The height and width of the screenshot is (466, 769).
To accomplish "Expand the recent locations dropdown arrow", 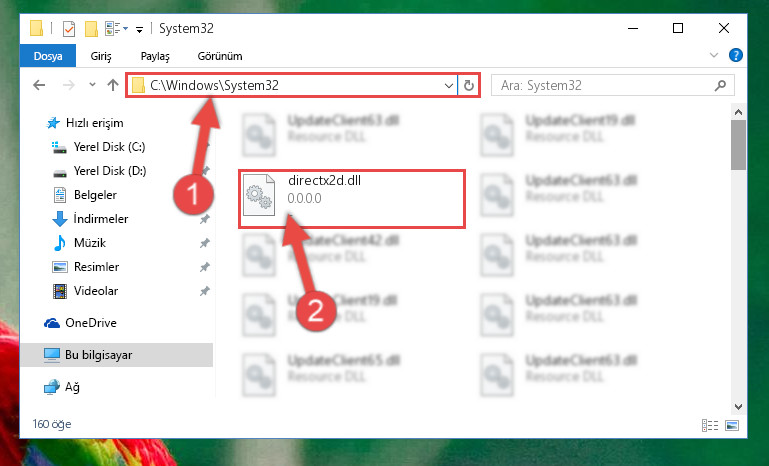I will [x=92, y=84].
